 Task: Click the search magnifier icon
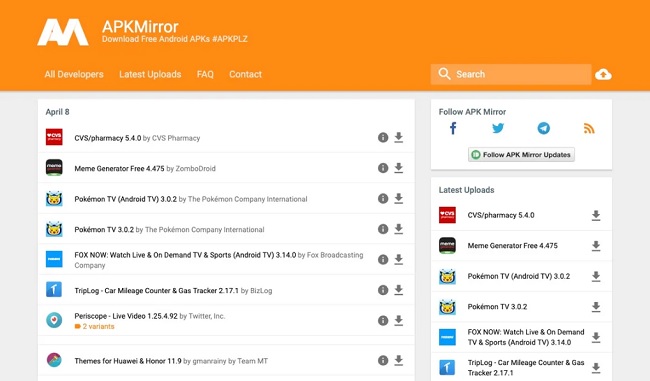tap(444, 74)
